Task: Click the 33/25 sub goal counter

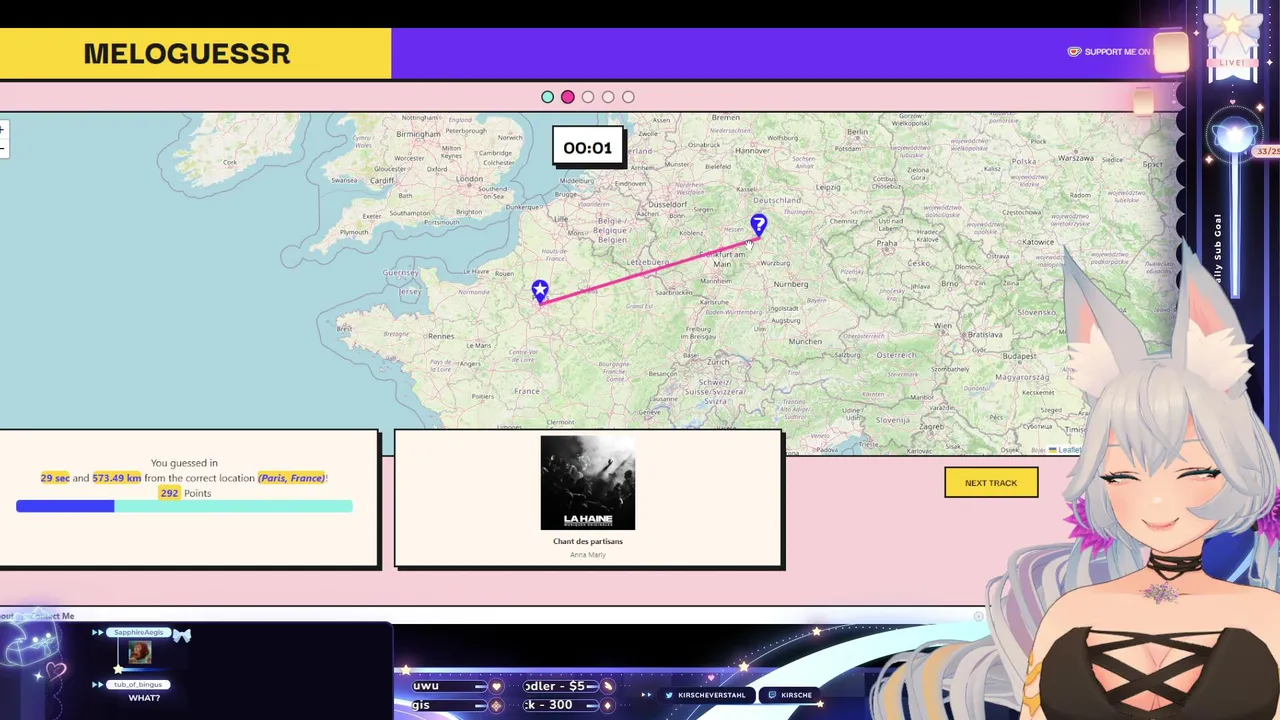Action: pos(1267,151)
